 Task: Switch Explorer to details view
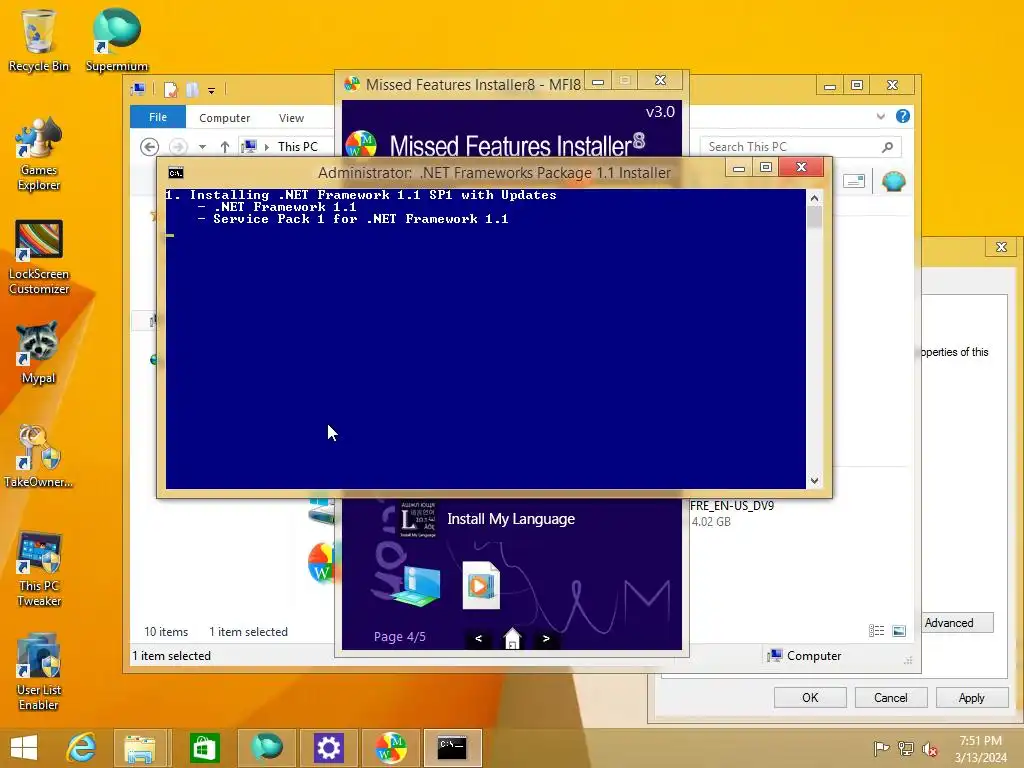click(x=876, y=630)
